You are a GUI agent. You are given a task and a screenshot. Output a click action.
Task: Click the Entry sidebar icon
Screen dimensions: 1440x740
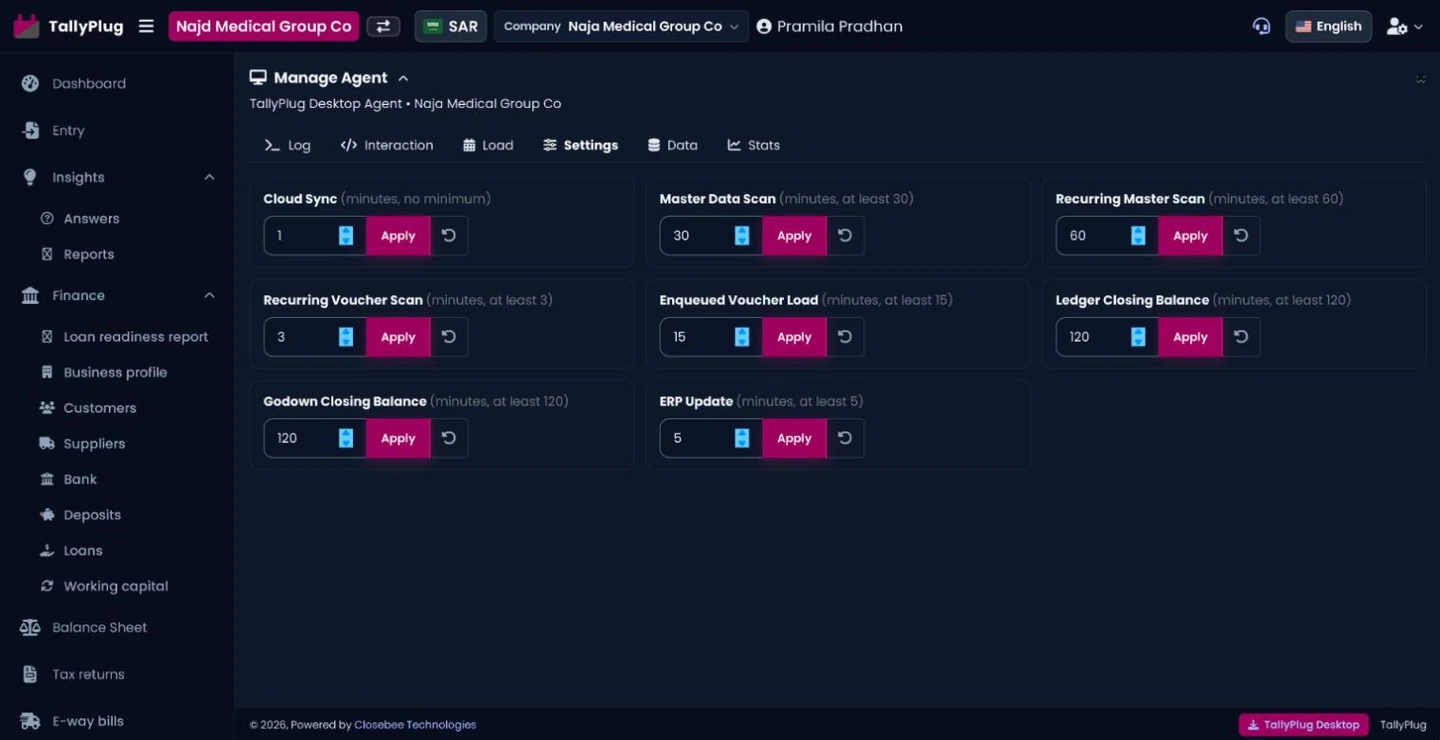[x=30, y=130]
